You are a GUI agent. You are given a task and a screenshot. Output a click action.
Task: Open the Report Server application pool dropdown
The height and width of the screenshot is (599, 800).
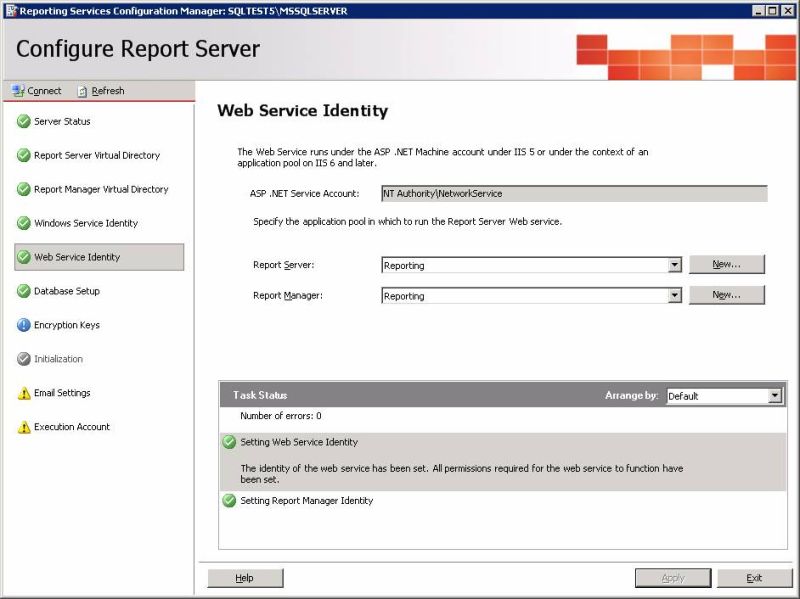(x=674, y=264)
